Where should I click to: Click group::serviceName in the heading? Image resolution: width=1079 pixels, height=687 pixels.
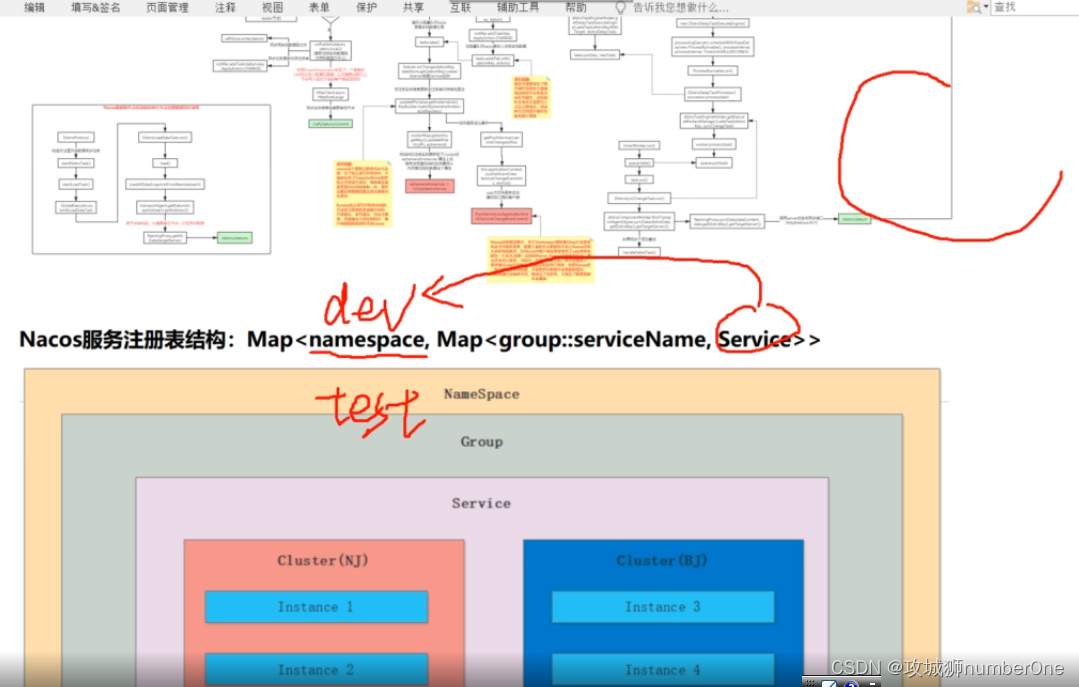[602, 339]
